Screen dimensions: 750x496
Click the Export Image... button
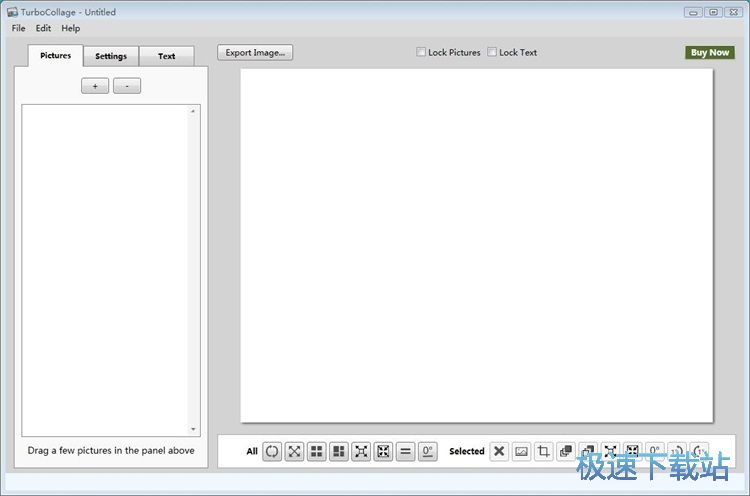[x=255, y=53]
